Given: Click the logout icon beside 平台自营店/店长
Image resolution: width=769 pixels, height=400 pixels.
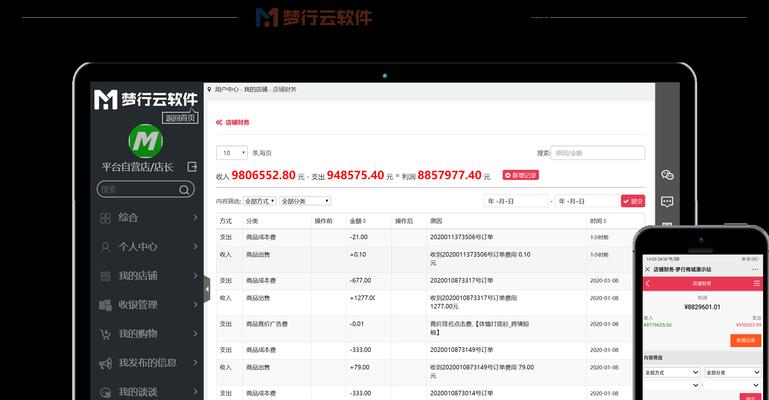Looking at the screenshot, I should [192, 167].
